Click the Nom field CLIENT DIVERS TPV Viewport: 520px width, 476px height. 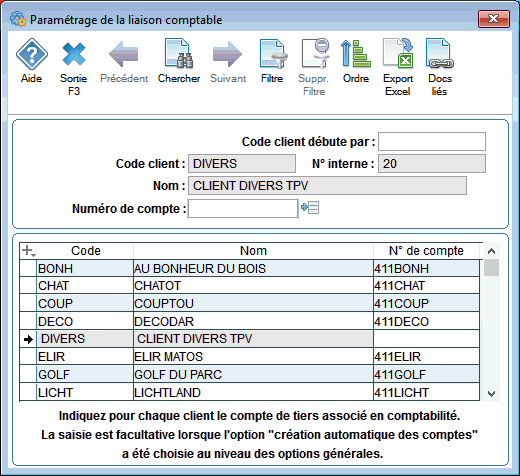[x=327, y=186]
